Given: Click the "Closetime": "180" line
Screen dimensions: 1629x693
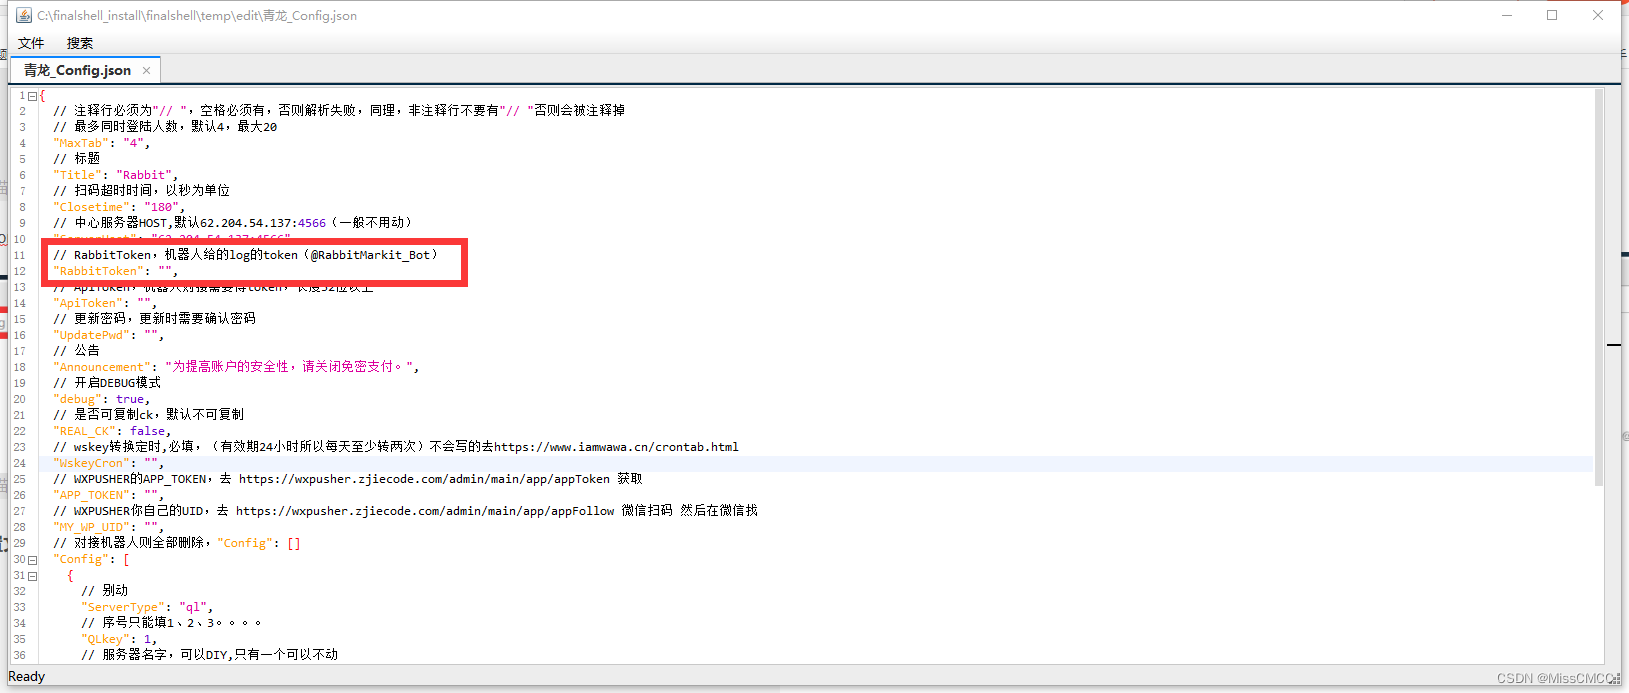Looking at the screenshot, I should (118, 207).
